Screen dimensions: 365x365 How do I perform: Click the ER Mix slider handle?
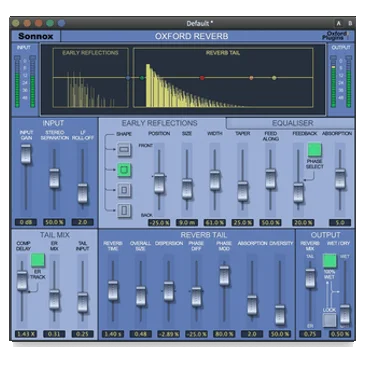54,300
